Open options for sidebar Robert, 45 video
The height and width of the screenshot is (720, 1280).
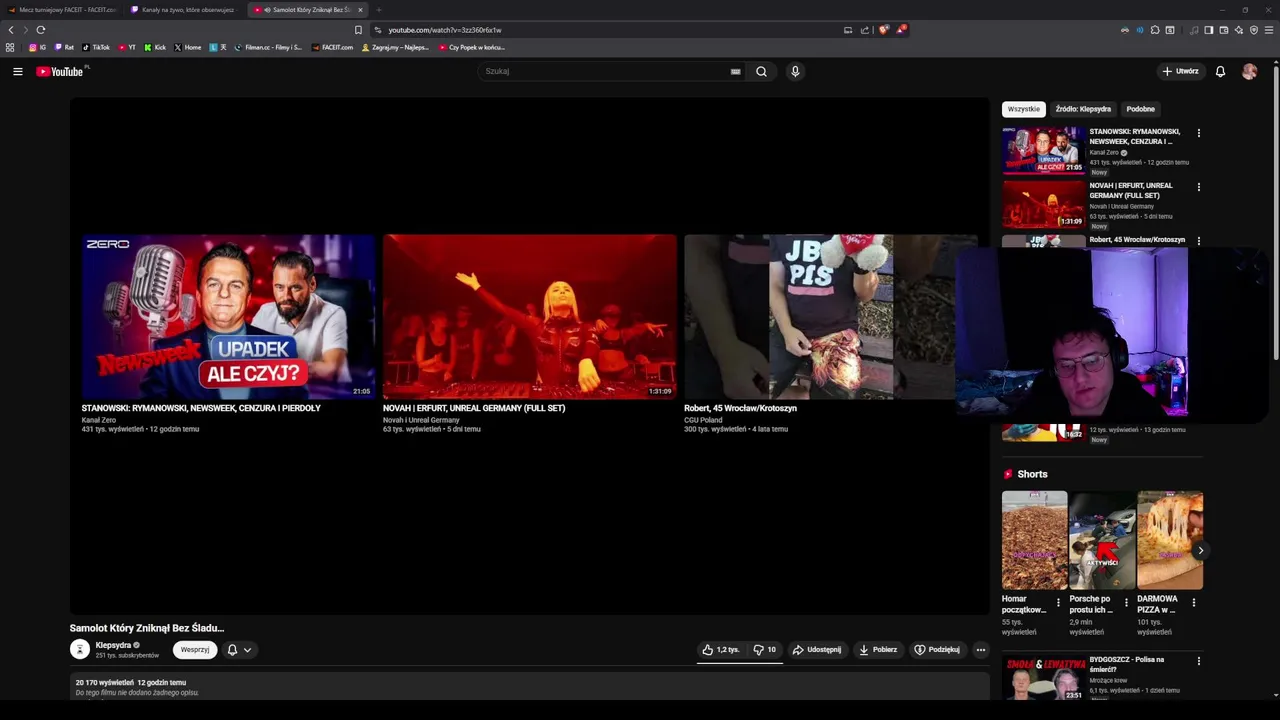pyautogui.click(x=1198, y=241)
